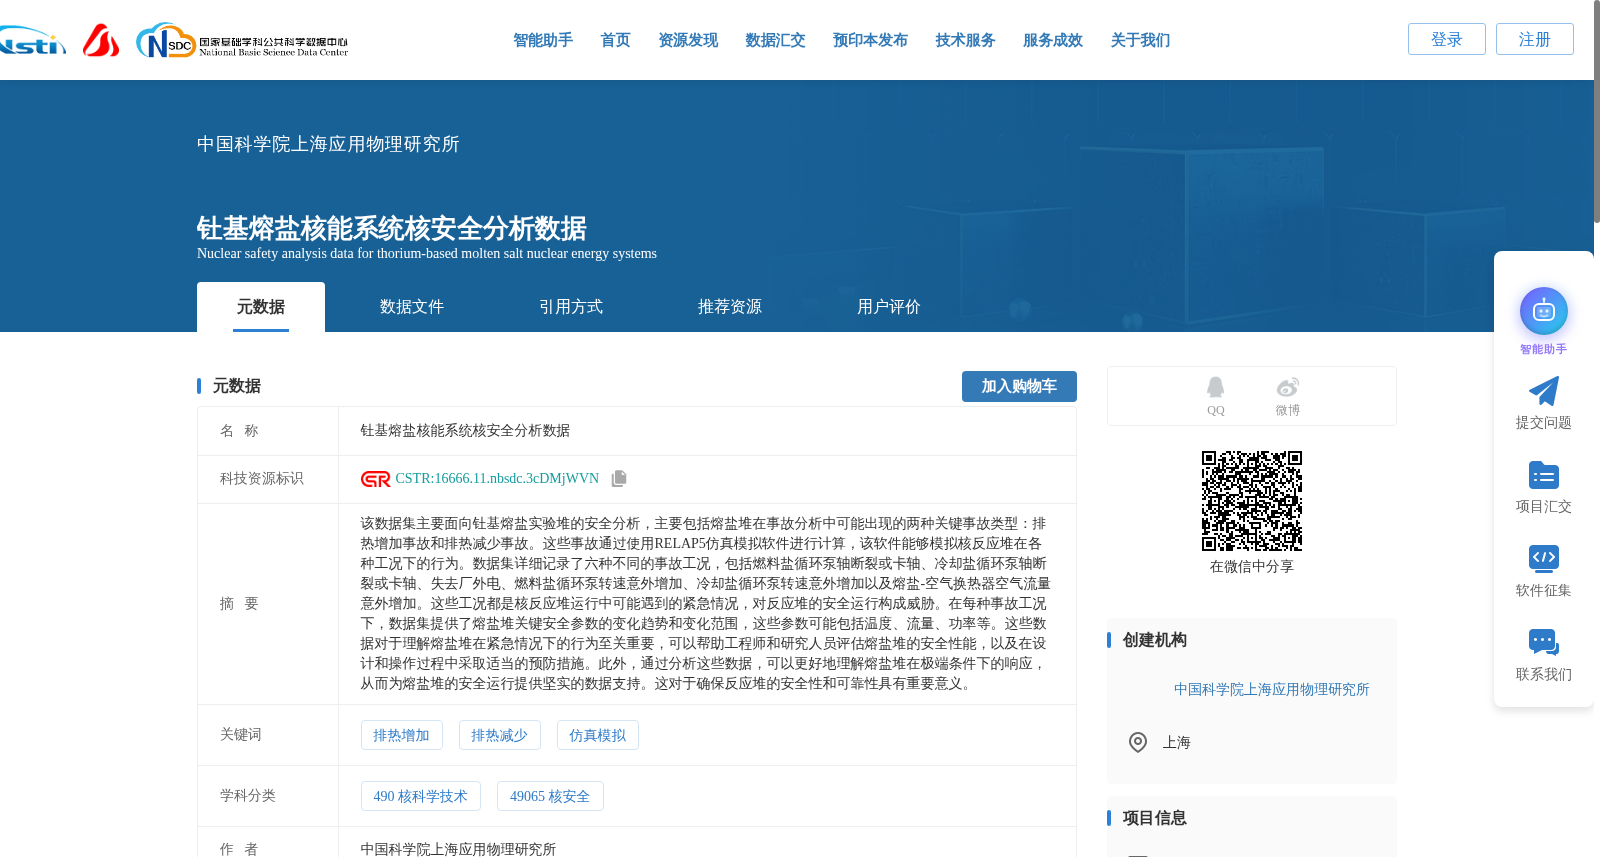Click the name value in the 名称 row
Screen dimensions: 1600x857
coord(465,431)
